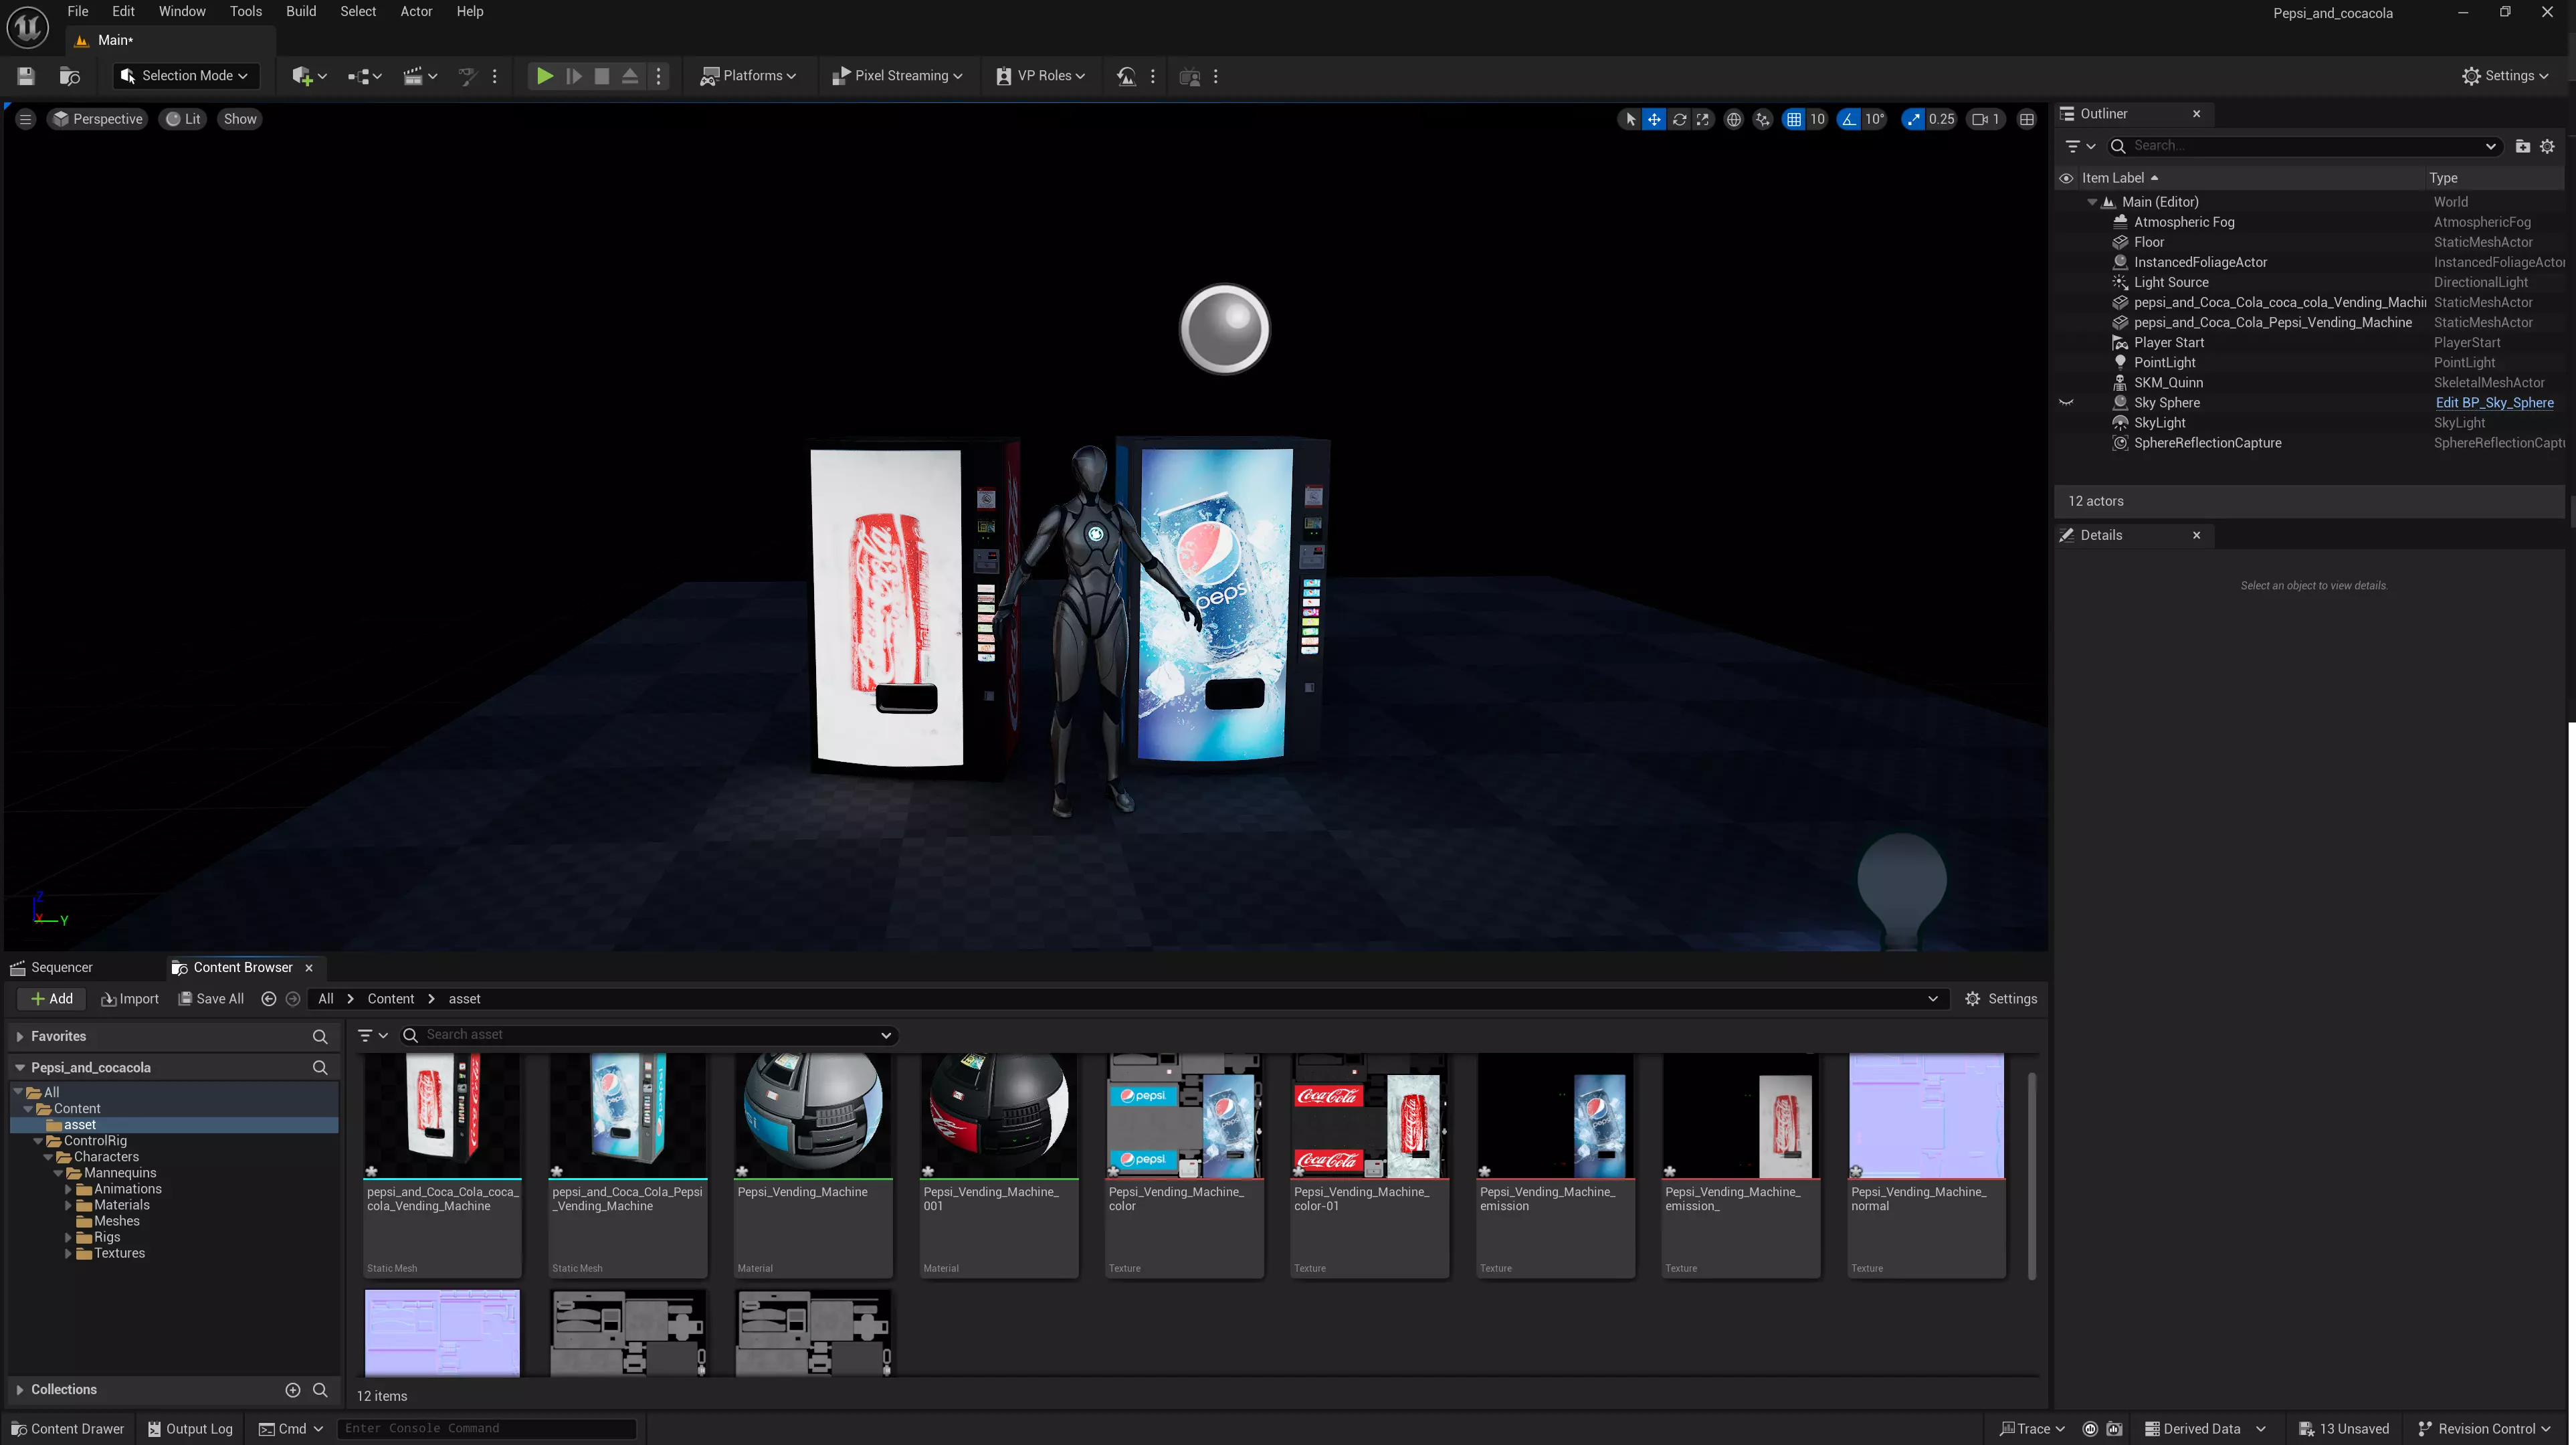2576x1445 pixels.
Task: Open the Platforms dropdown
Action: 748,76
